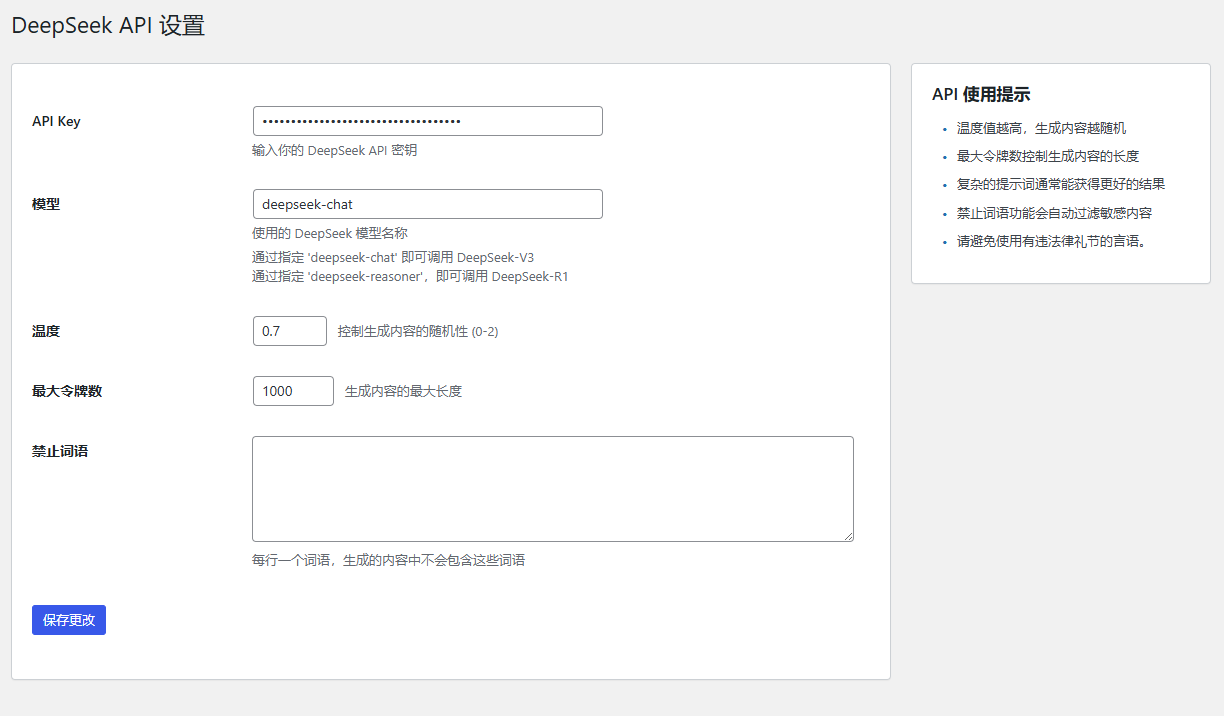Click the 模型 label
The image size is (1224, 716).
tap(46, 204)
